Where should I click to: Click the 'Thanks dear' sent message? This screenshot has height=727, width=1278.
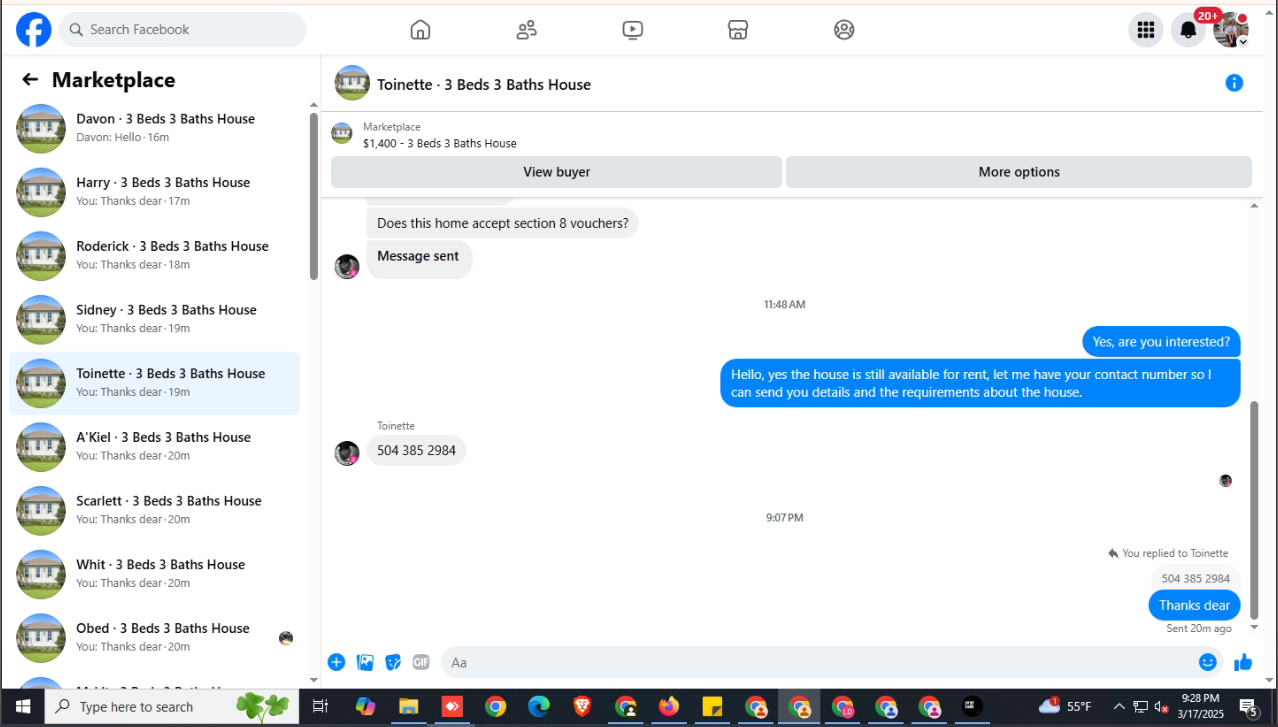point(1194,605)
